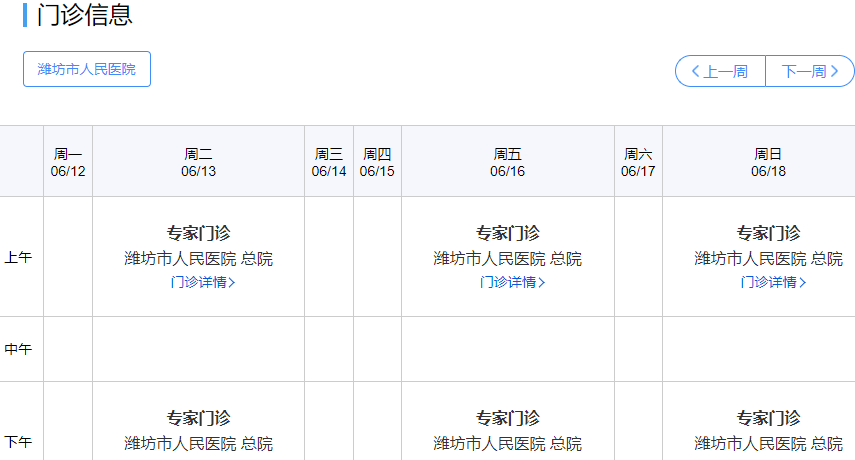The height and width of the screenshot is (460, 855).
Task: Click the 周五 06/16 column header
Action: click(x=508, y=162)
